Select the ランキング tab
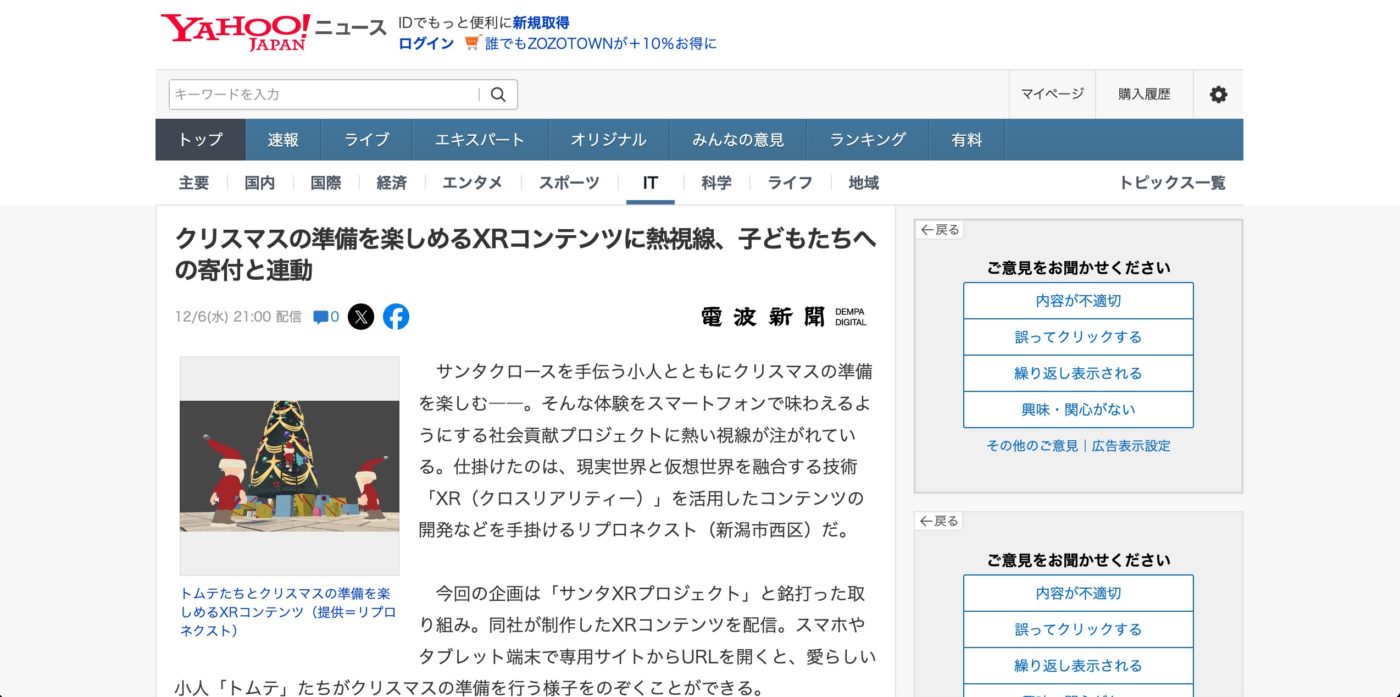 [x=868, y=140]
